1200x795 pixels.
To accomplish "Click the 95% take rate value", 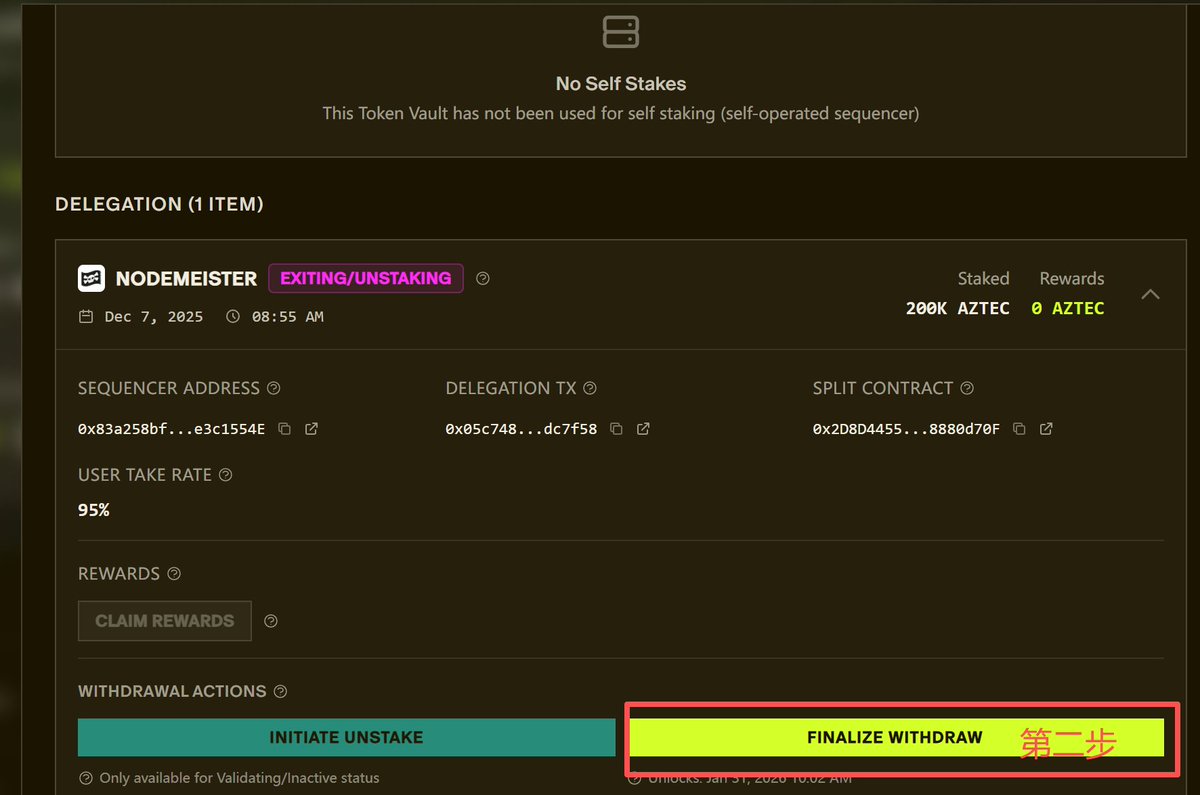I will (93, 510).
